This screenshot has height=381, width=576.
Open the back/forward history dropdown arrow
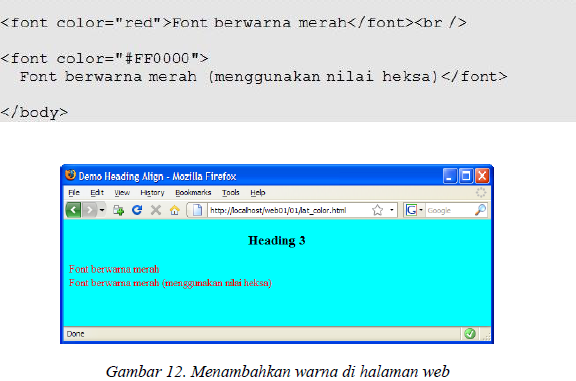click(102, 210)
